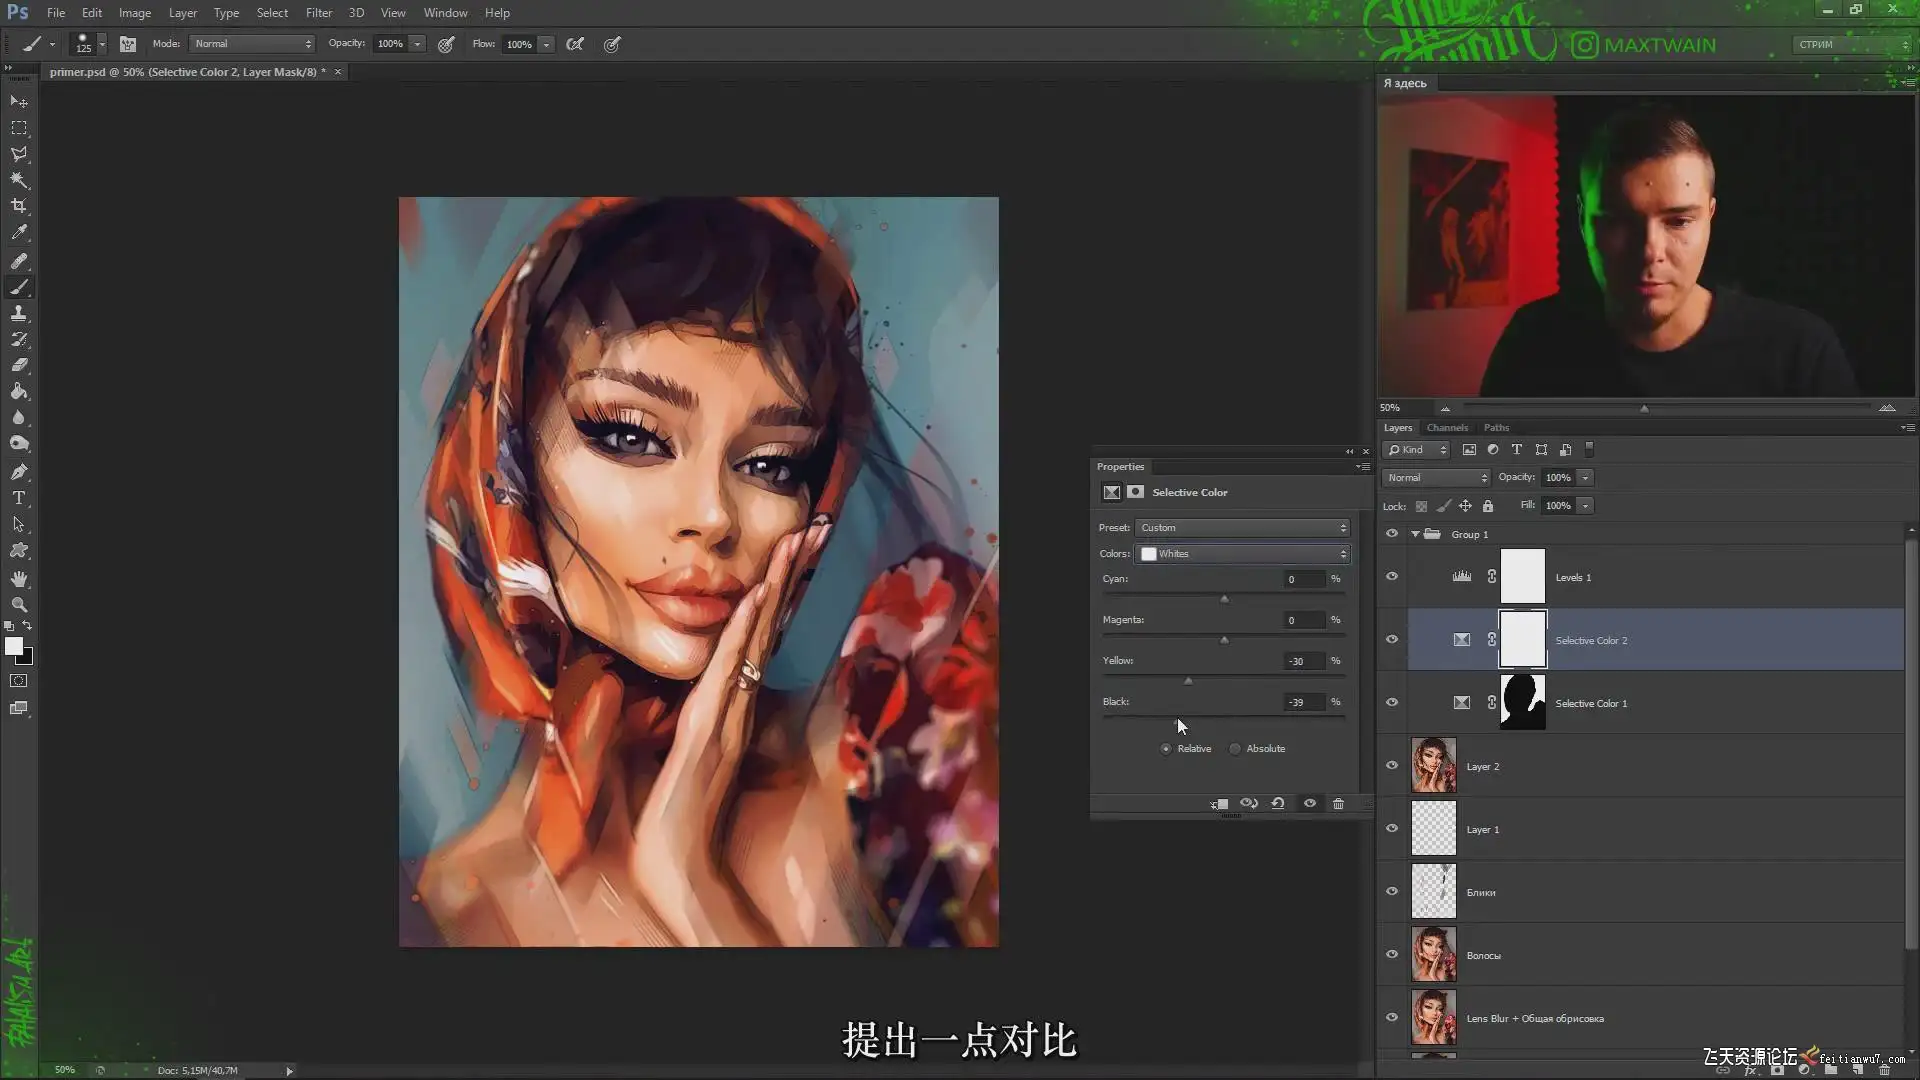This screenshot has height=1080, width=1920.
Task: Open the Filter menu
Action: point(318,13)
